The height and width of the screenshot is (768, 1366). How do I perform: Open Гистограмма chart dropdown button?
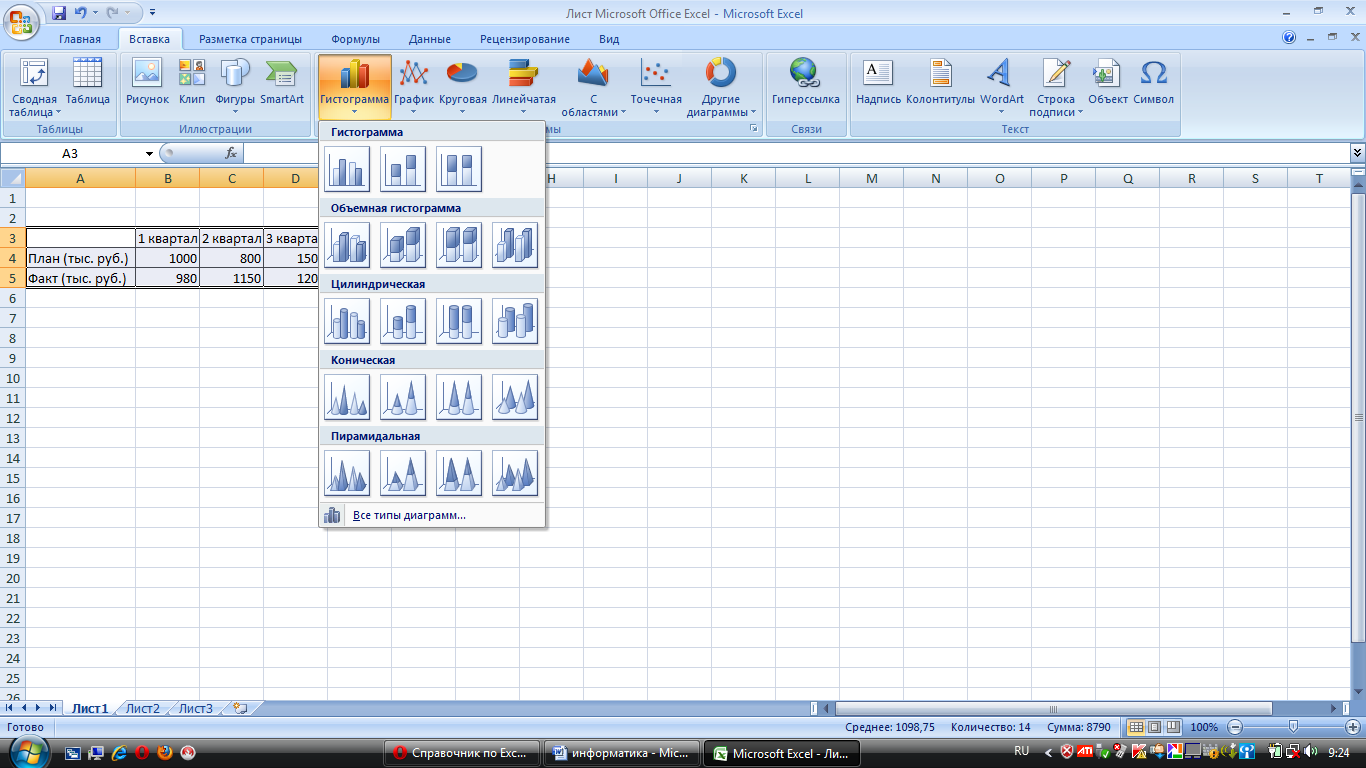pos(355,88)
